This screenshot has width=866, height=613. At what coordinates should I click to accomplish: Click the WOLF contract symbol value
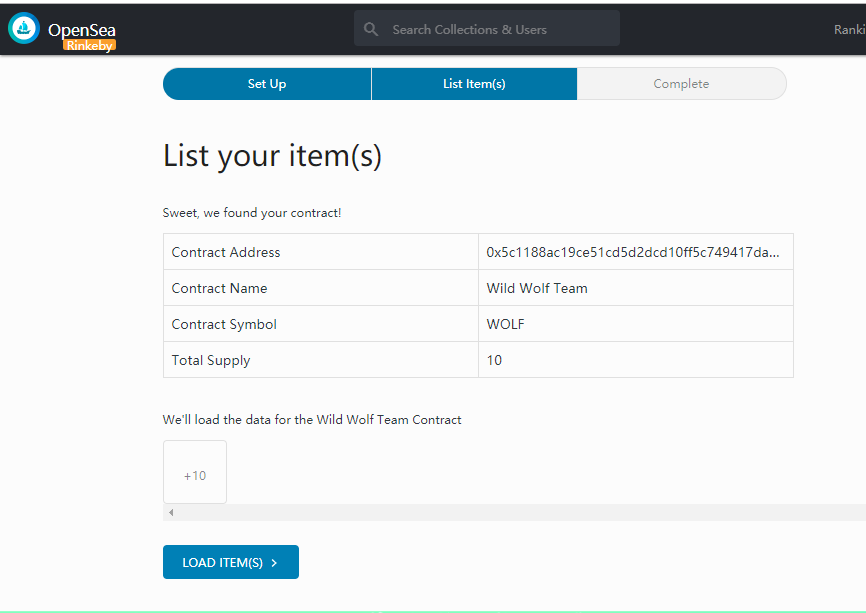(x=506, y=324)
